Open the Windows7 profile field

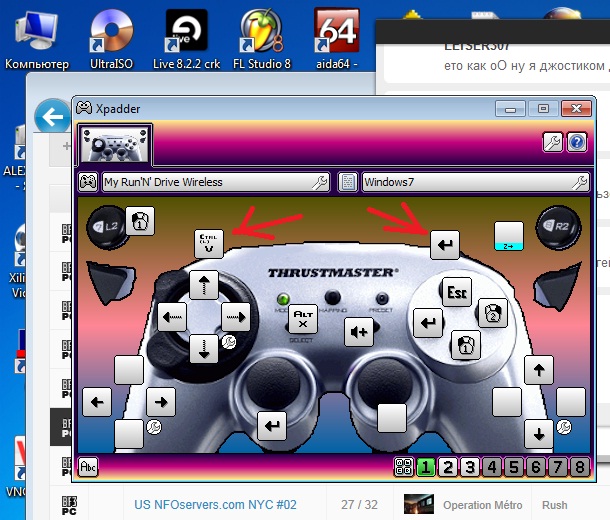[x=475, y=182]
